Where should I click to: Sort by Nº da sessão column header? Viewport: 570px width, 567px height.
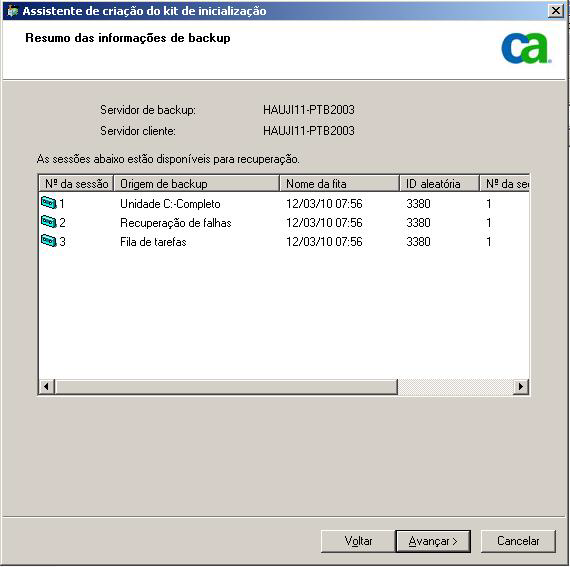pos(76,184)
